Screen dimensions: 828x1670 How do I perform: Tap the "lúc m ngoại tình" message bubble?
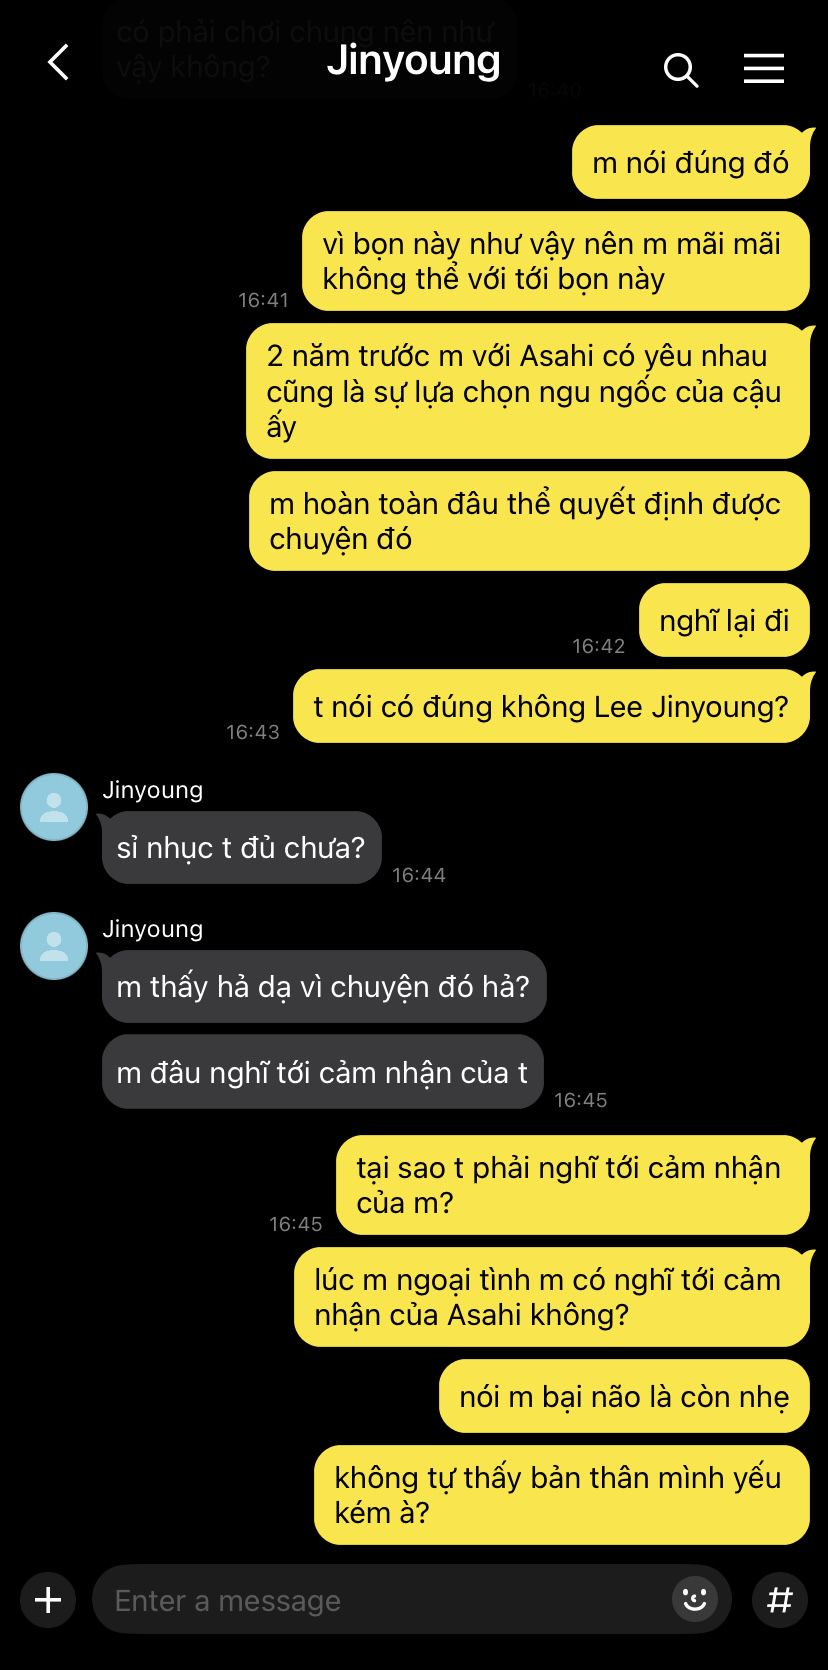click(x=552, y=1297)
